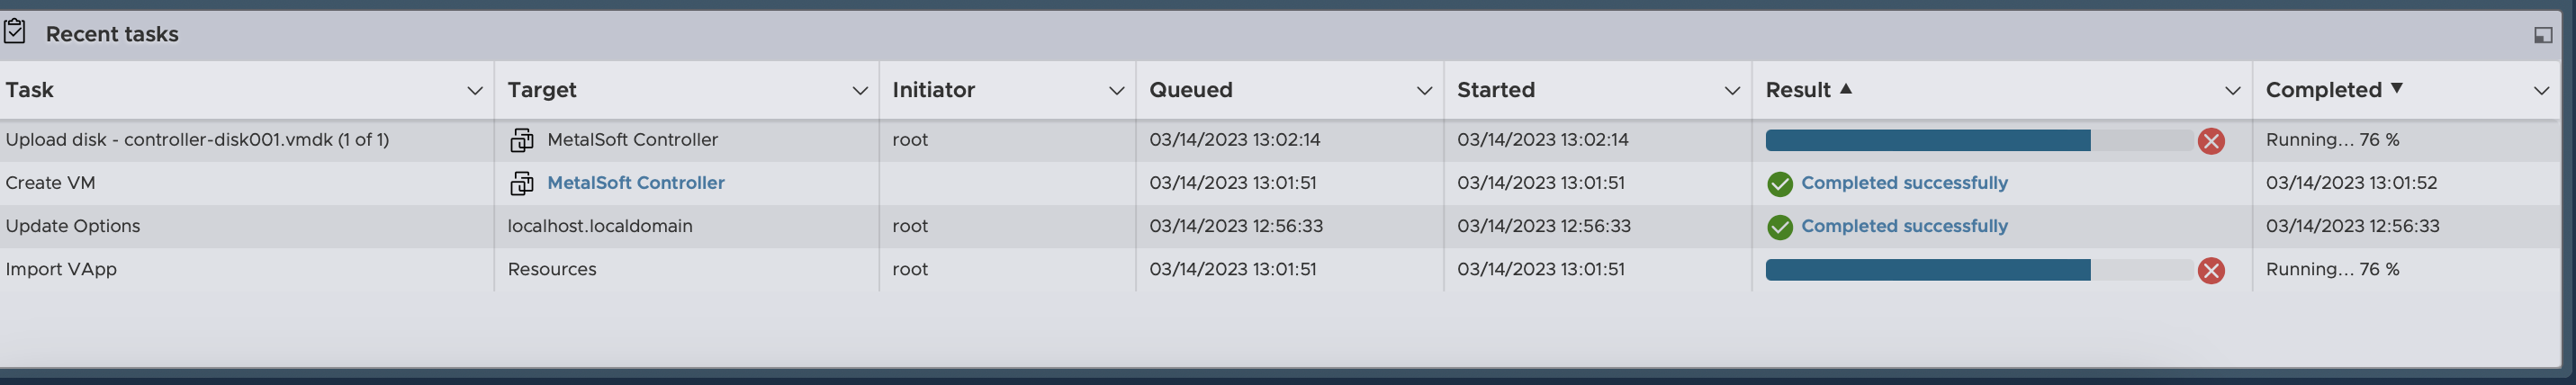Open the Target column dropdown

point(859,91)
